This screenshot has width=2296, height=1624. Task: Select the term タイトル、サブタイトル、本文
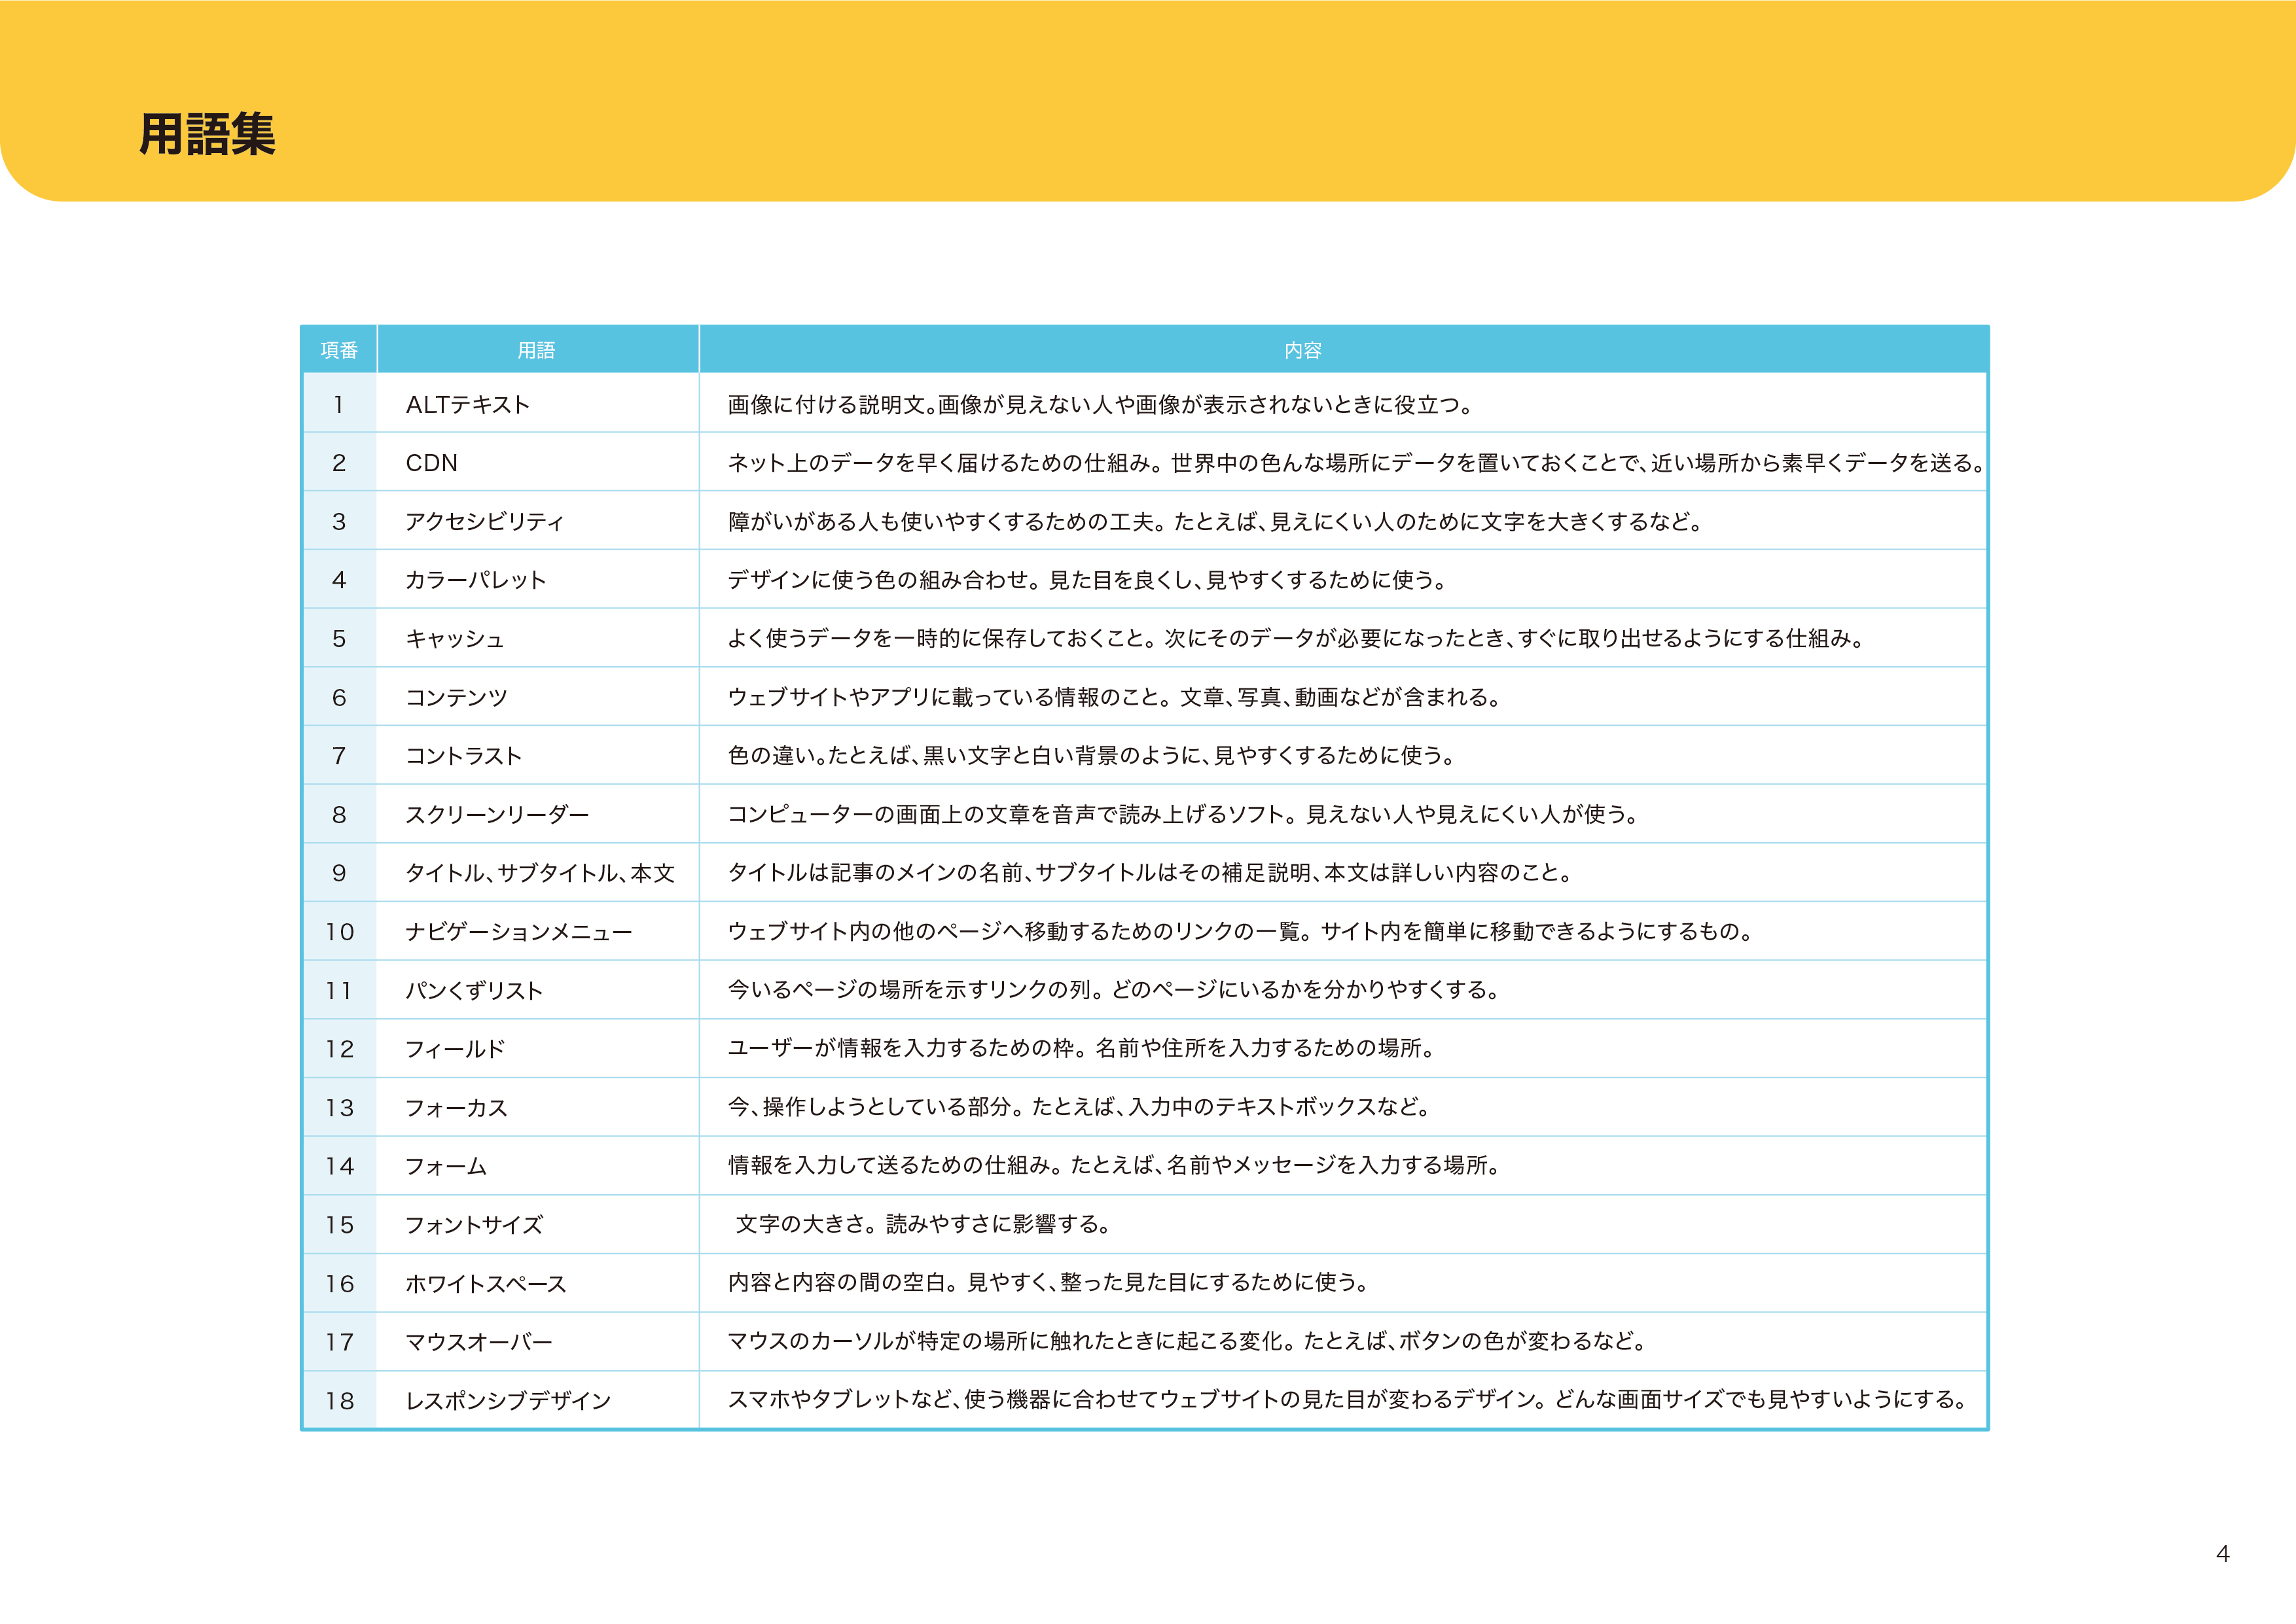click(540, 873)
